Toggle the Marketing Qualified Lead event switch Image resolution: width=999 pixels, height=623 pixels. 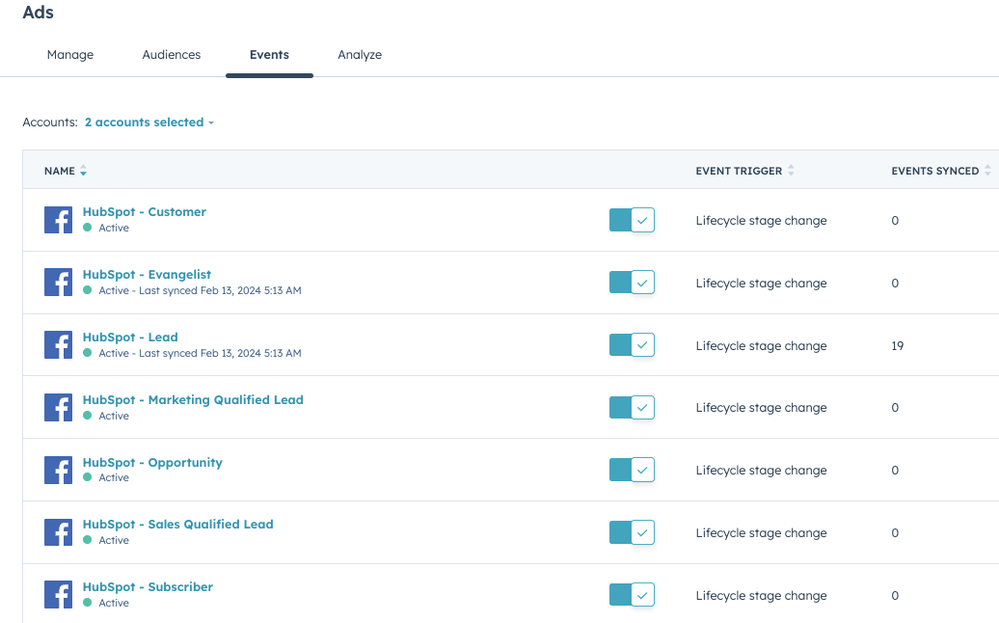632,408
